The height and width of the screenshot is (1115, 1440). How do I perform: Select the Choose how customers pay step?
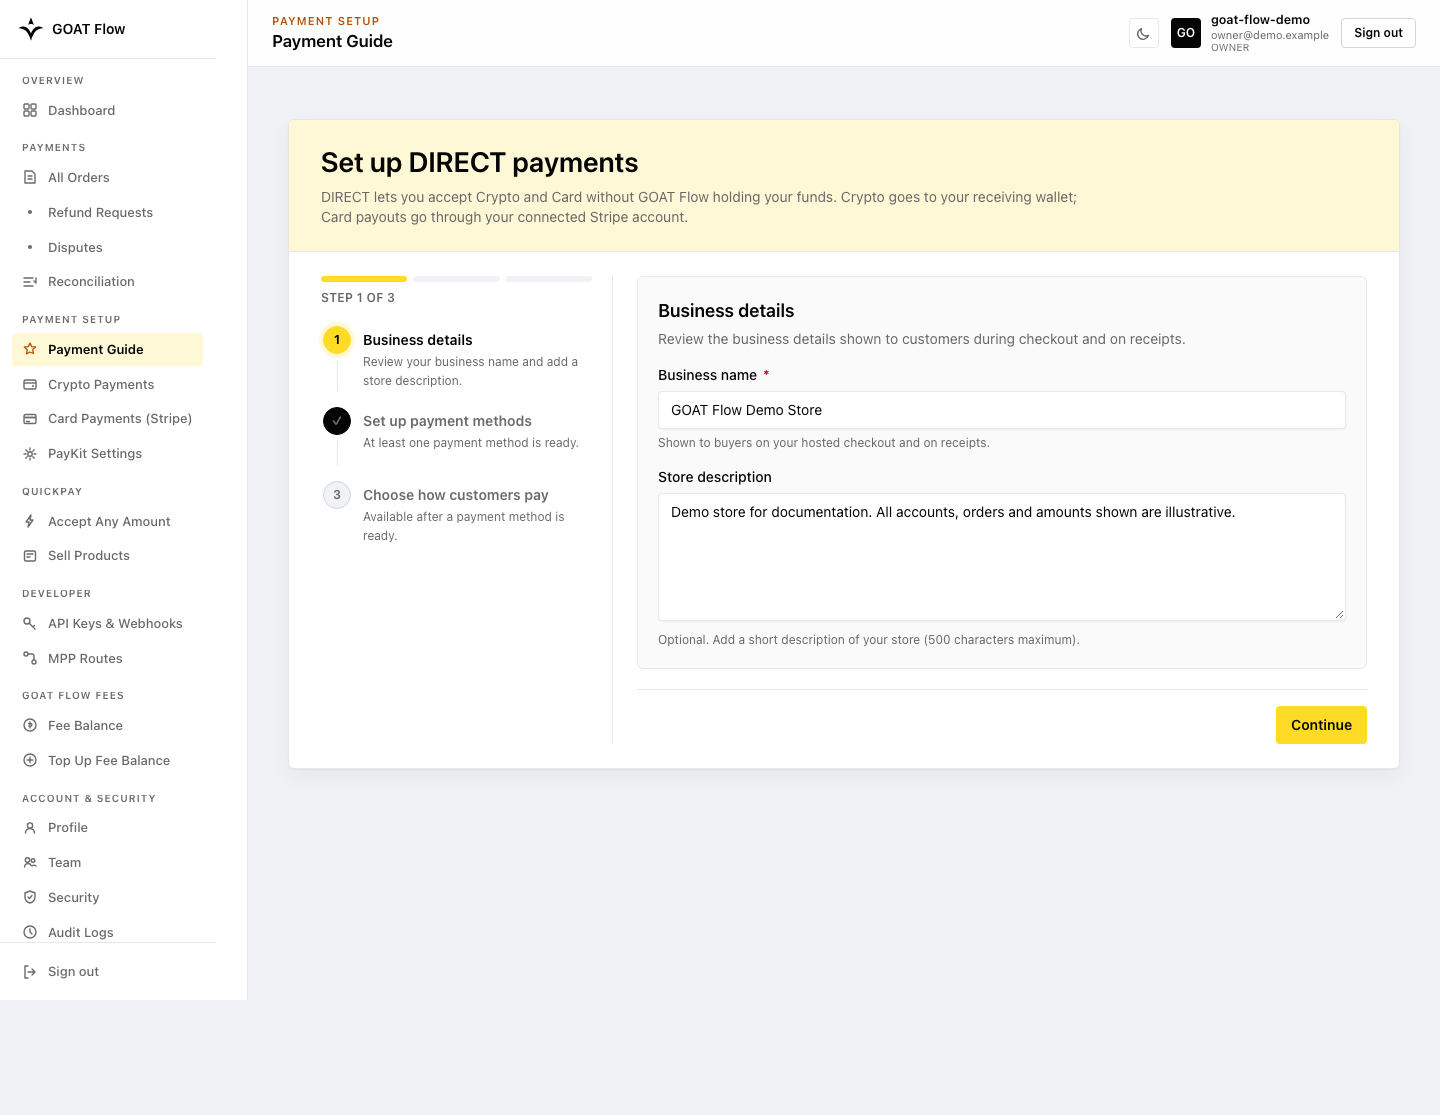(456, 495)
